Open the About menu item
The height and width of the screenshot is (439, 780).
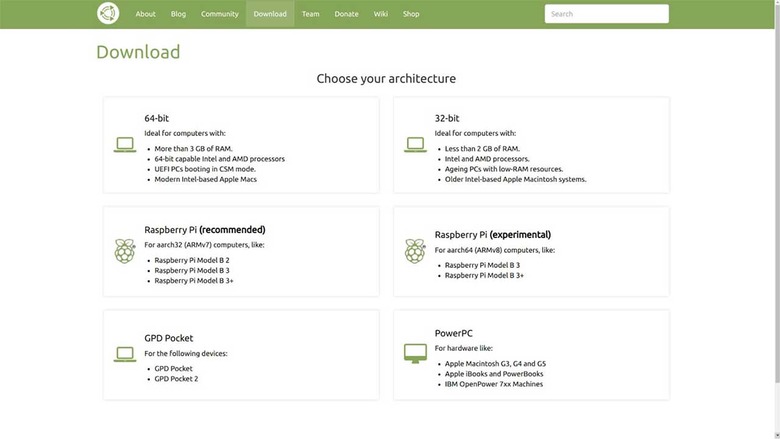click(145, 14)
